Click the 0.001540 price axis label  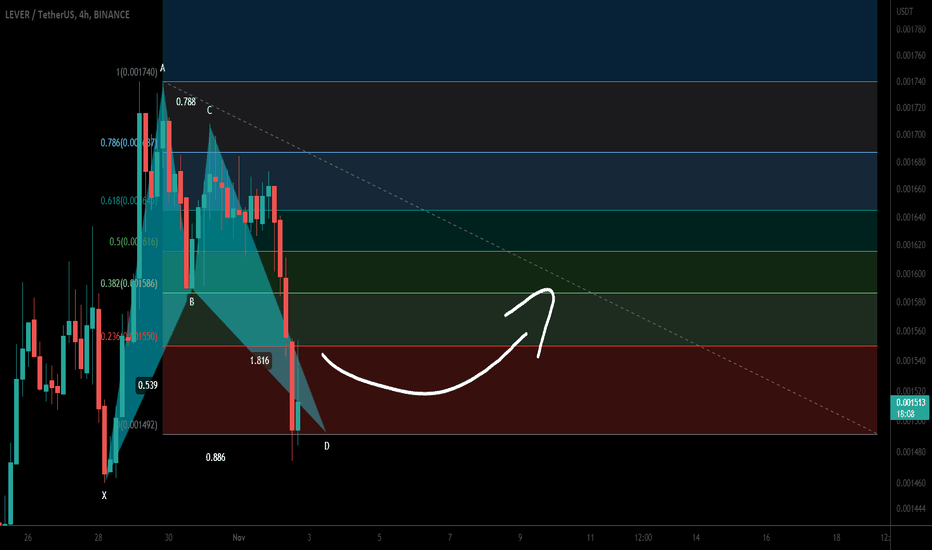point(911,360)
